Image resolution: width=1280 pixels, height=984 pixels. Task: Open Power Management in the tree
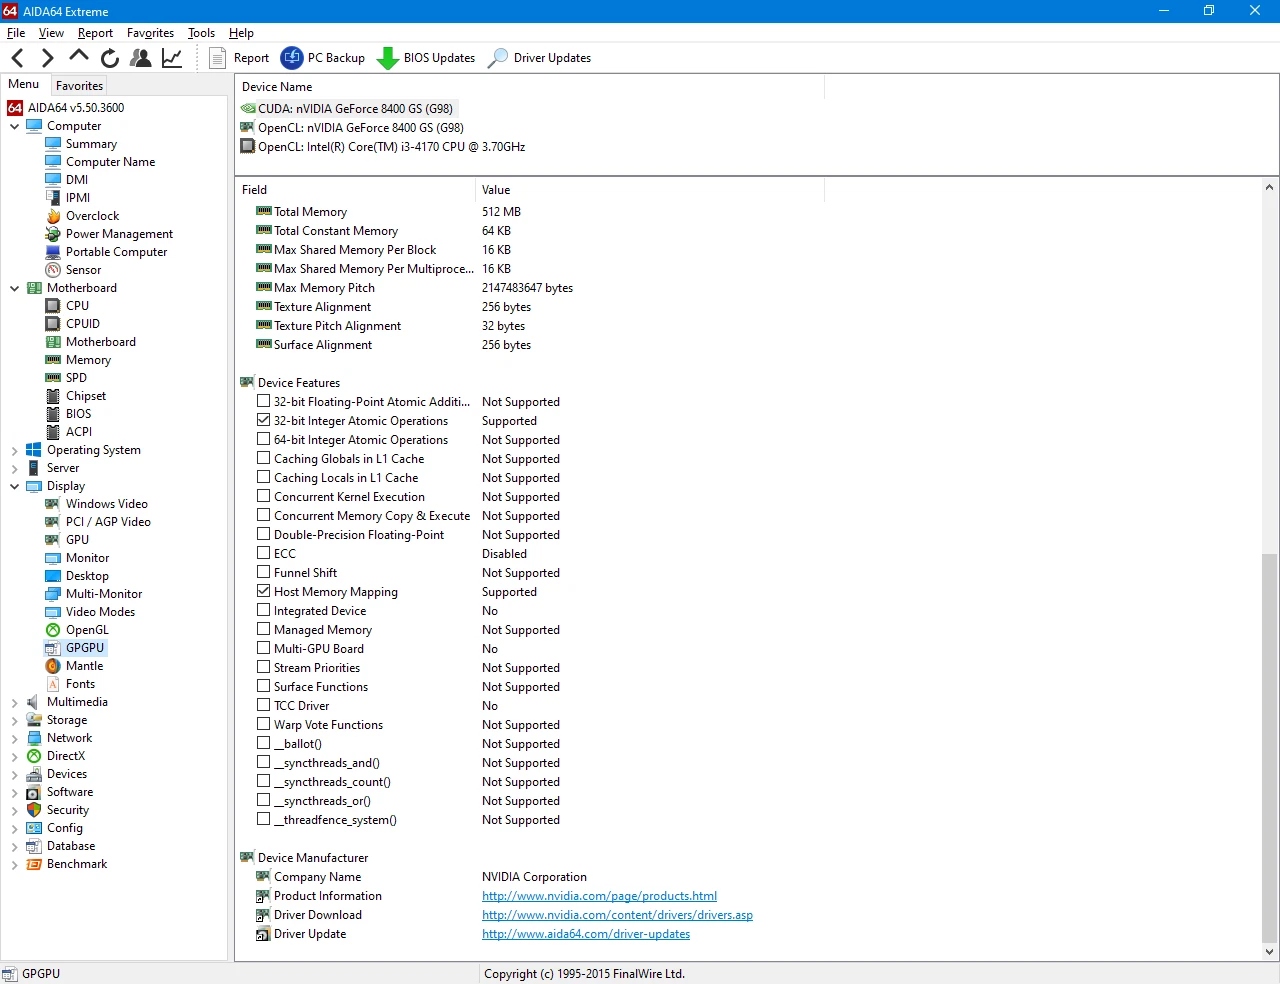point(119,234)
